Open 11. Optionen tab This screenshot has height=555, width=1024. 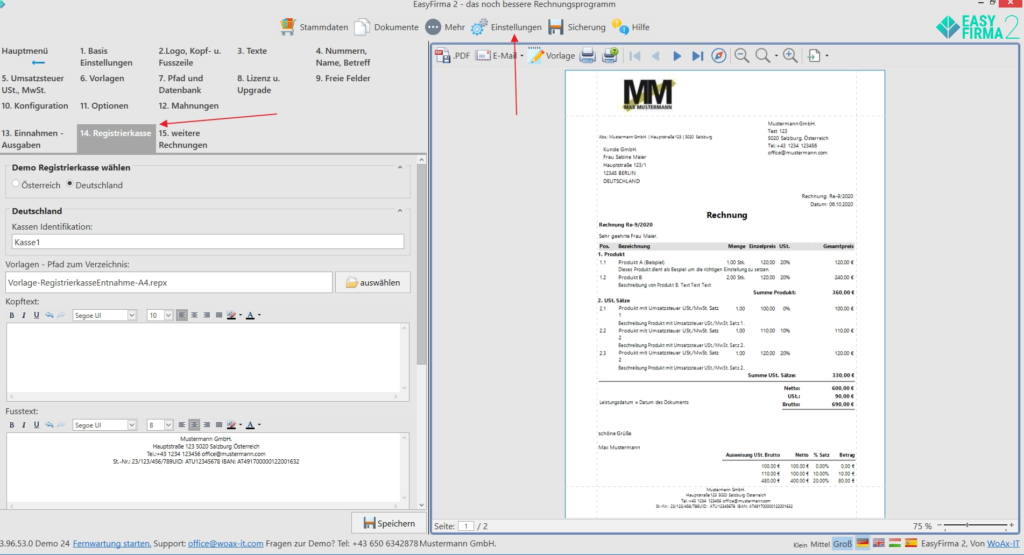coord(104,106)
